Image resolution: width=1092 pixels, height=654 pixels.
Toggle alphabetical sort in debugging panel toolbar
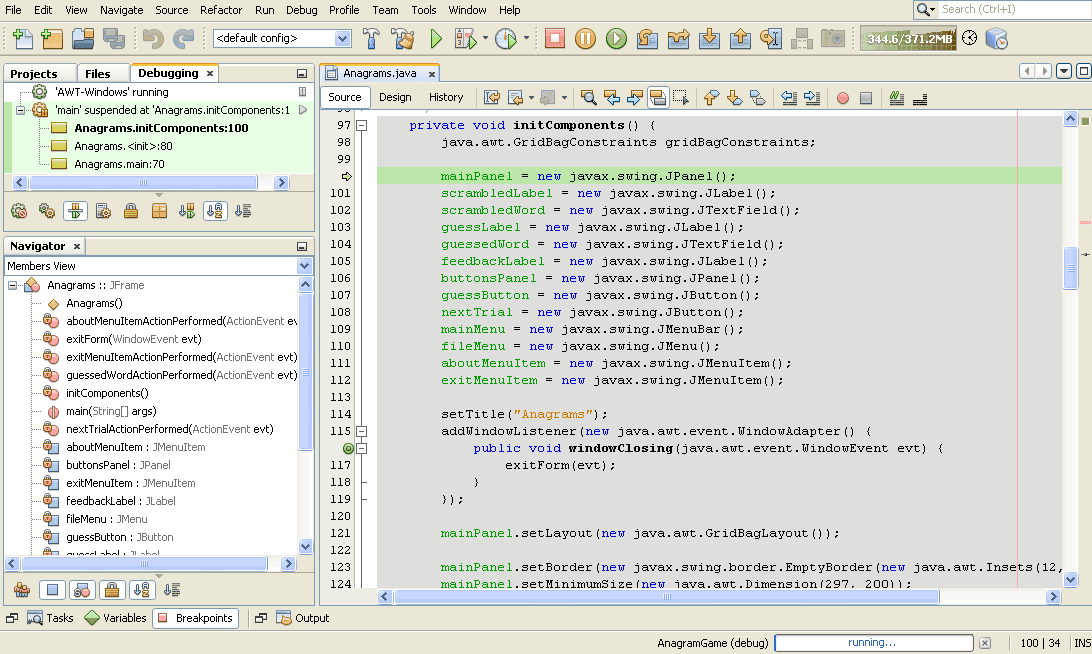[215, 211]
